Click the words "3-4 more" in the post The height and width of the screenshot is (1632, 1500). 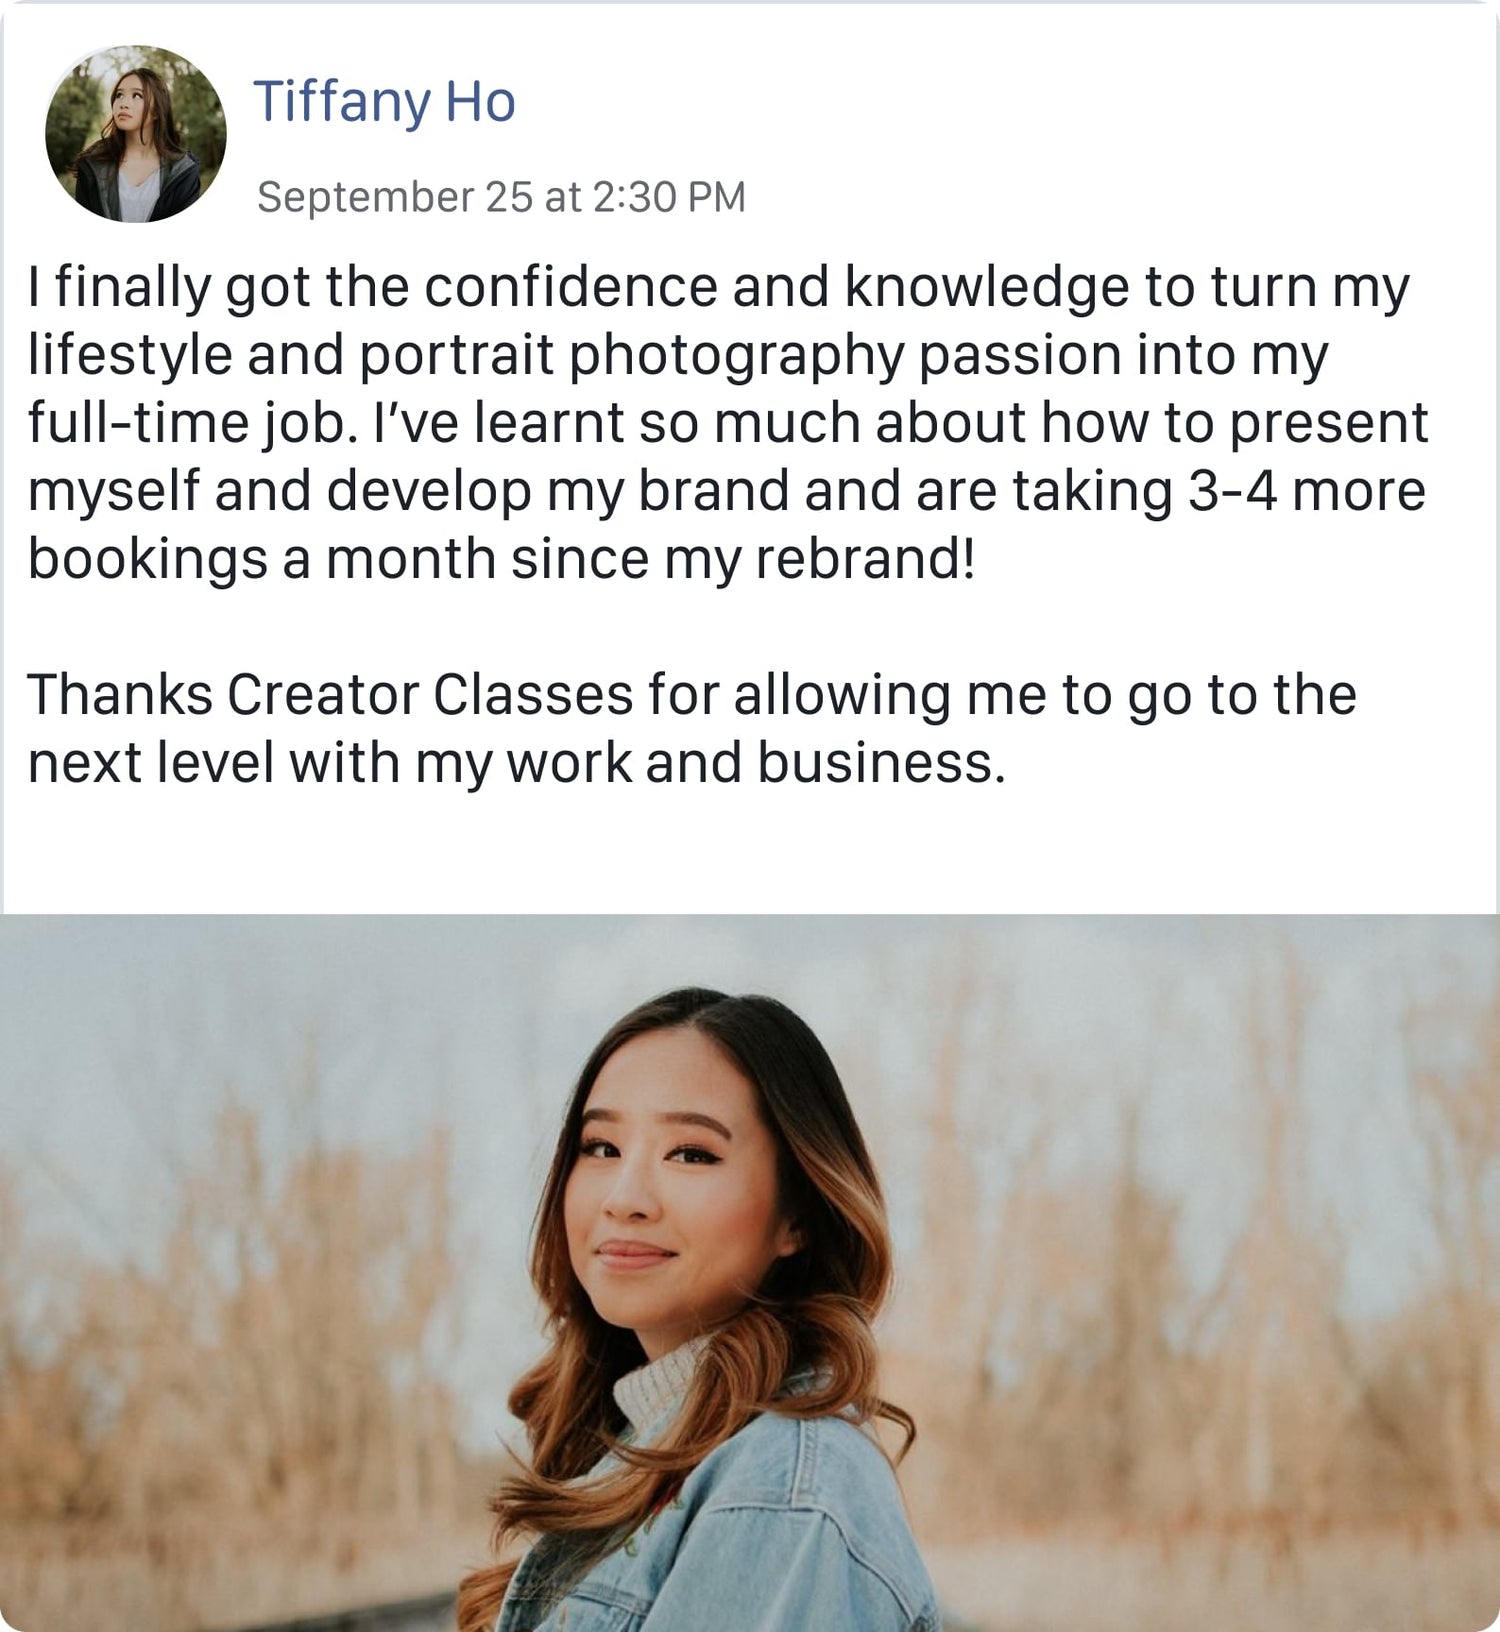(x=1306, y=491)
